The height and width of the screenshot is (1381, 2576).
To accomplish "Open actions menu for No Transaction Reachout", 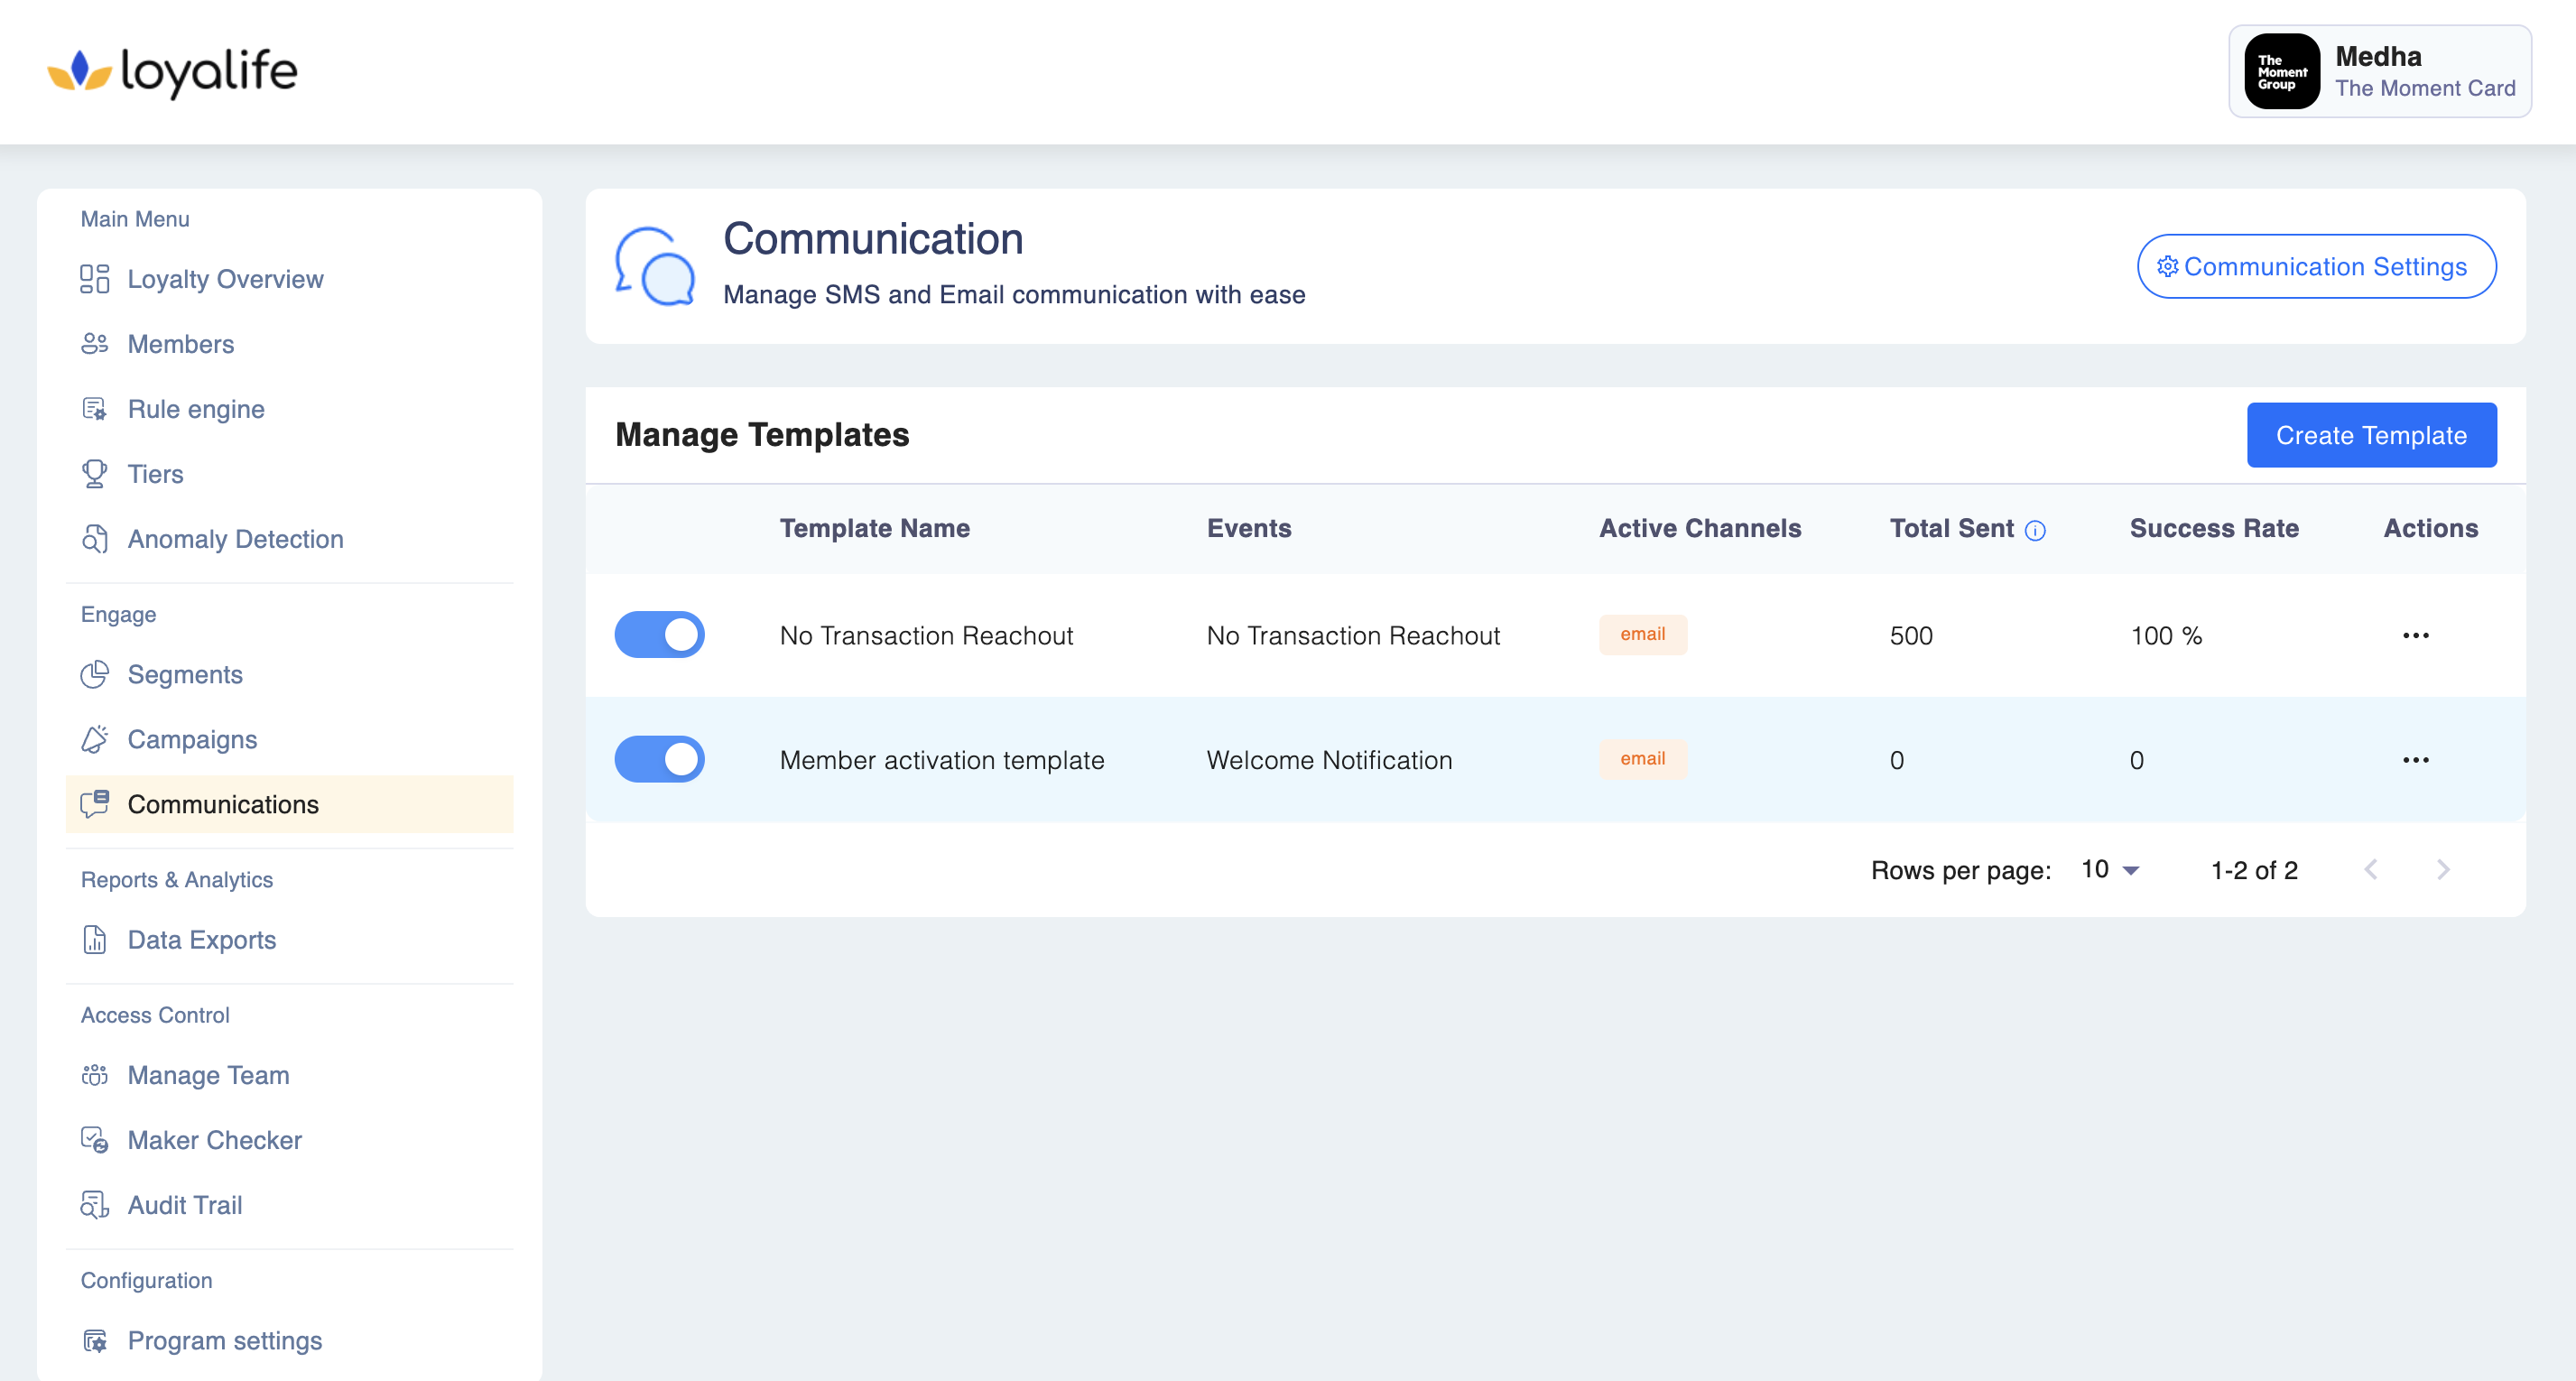I will pyautogui.click(x=2415, y=636).
